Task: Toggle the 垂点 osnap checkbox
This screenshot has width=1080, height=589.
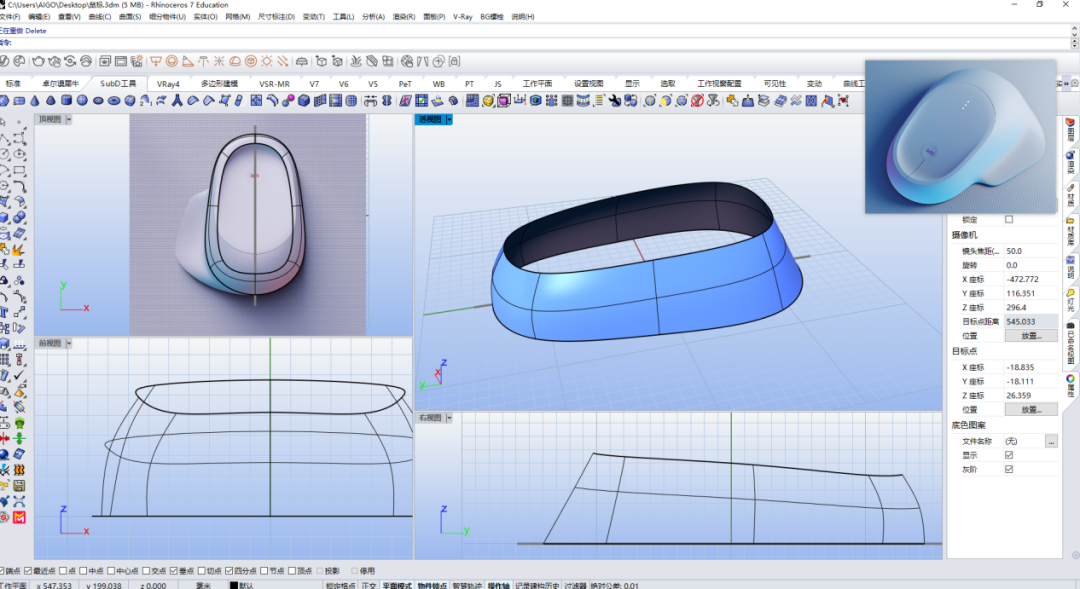Action: 174,570
